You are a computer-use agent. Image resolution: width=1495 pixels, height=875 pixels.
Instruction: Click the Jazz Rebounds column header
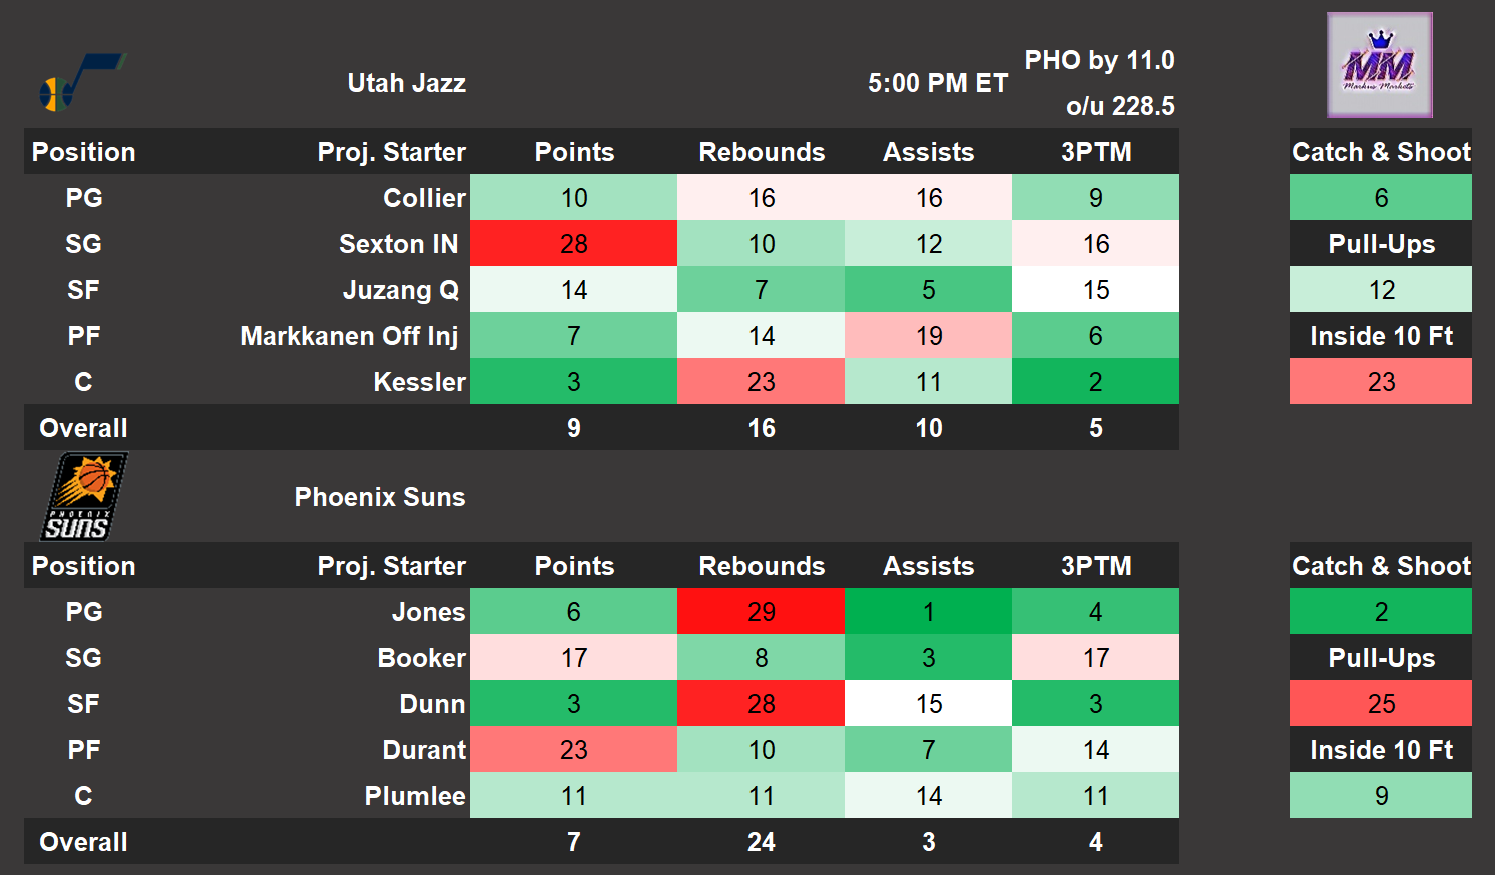(761, 152)
